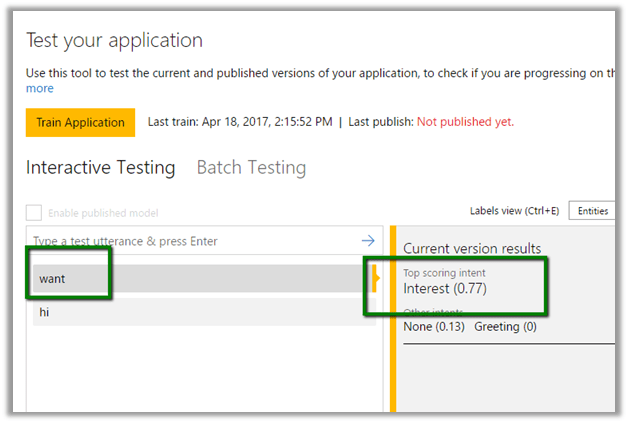Switch to the Interactive Testing tab
The image size is (628, 423).
coord(100,168)
